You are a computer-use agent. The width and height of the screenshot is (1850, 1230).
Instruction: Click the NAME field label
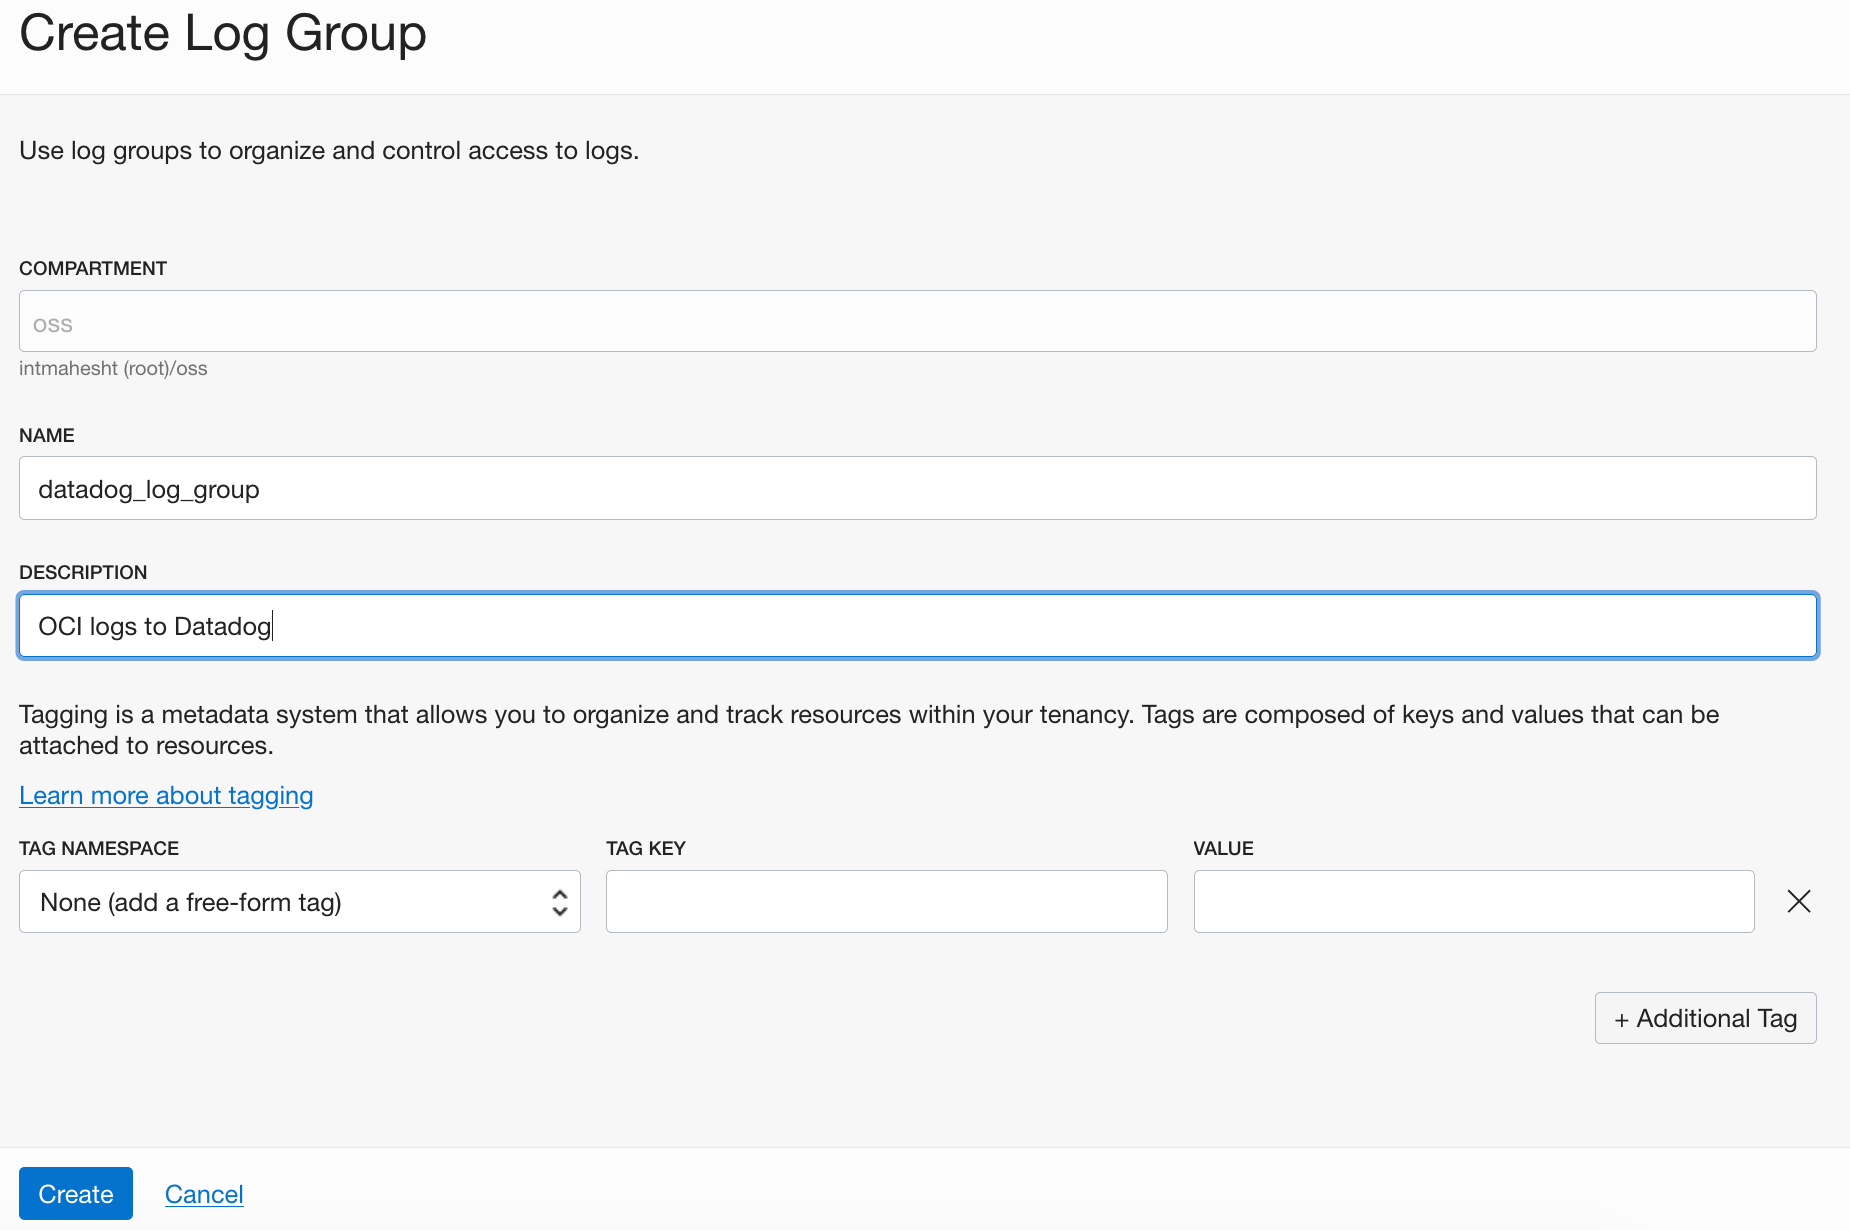(x=47, y=435)
